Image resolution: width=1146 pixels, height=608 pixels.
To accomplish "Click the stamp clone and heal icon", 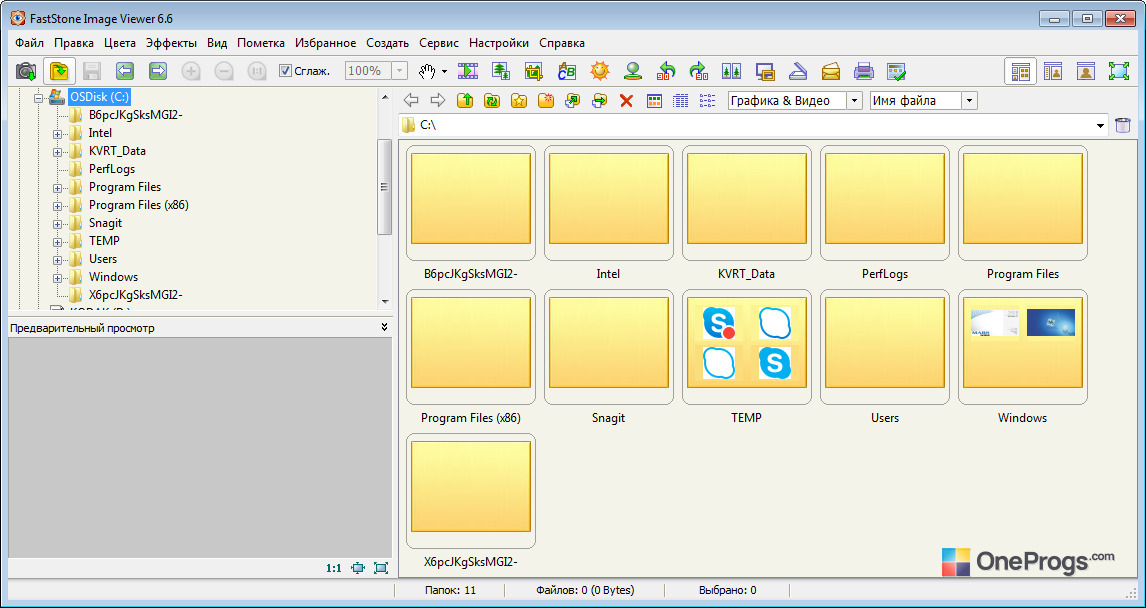I will (633, 71).
